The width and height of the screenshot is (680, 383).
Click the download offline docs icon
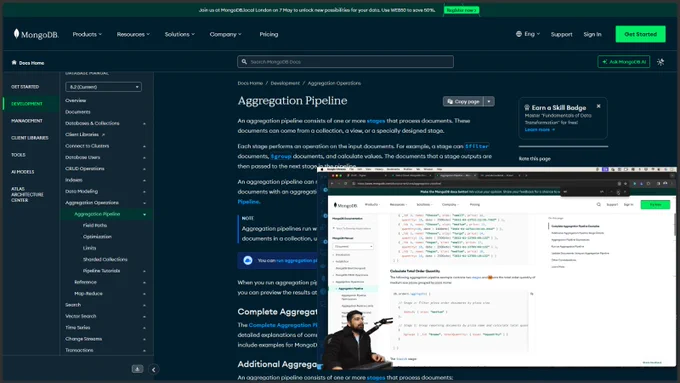tap(137, 369)
